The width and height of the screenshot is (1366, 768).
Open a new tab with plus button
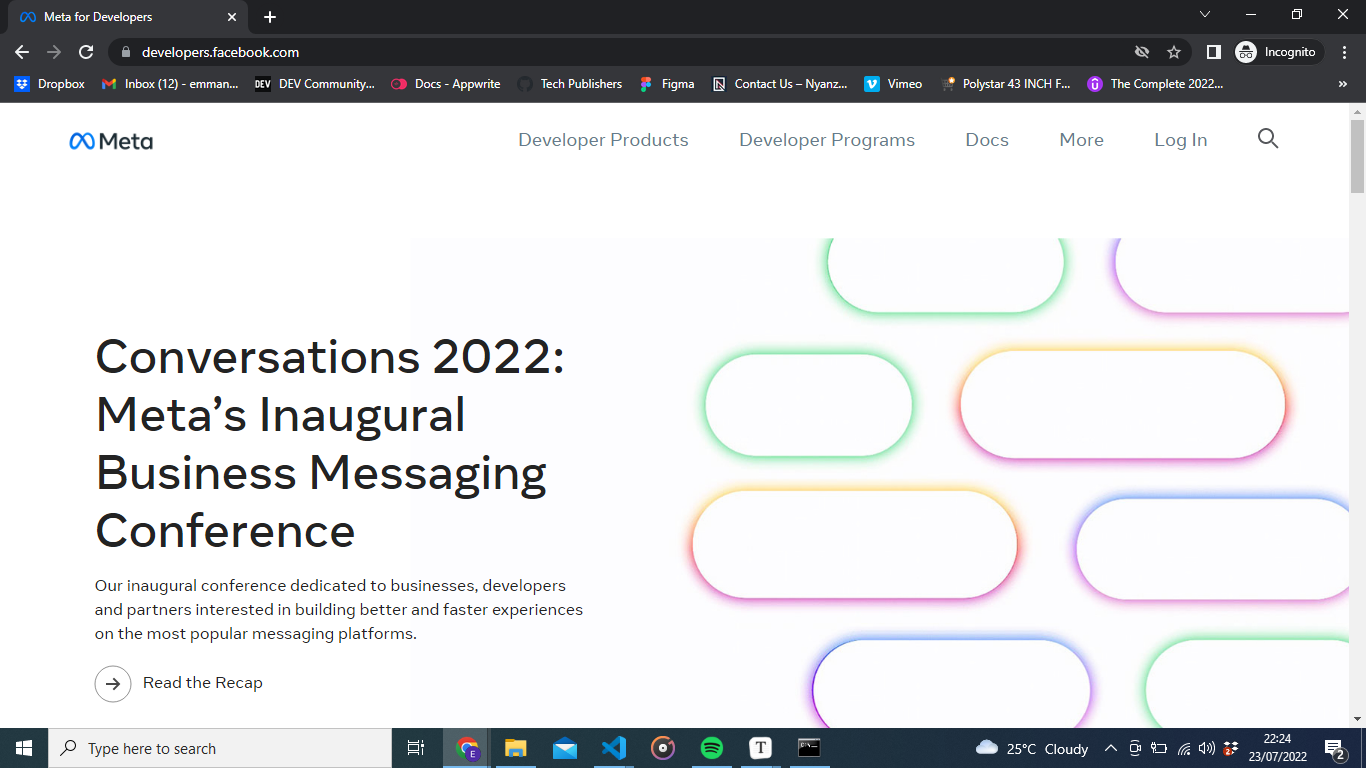[270, 17]
